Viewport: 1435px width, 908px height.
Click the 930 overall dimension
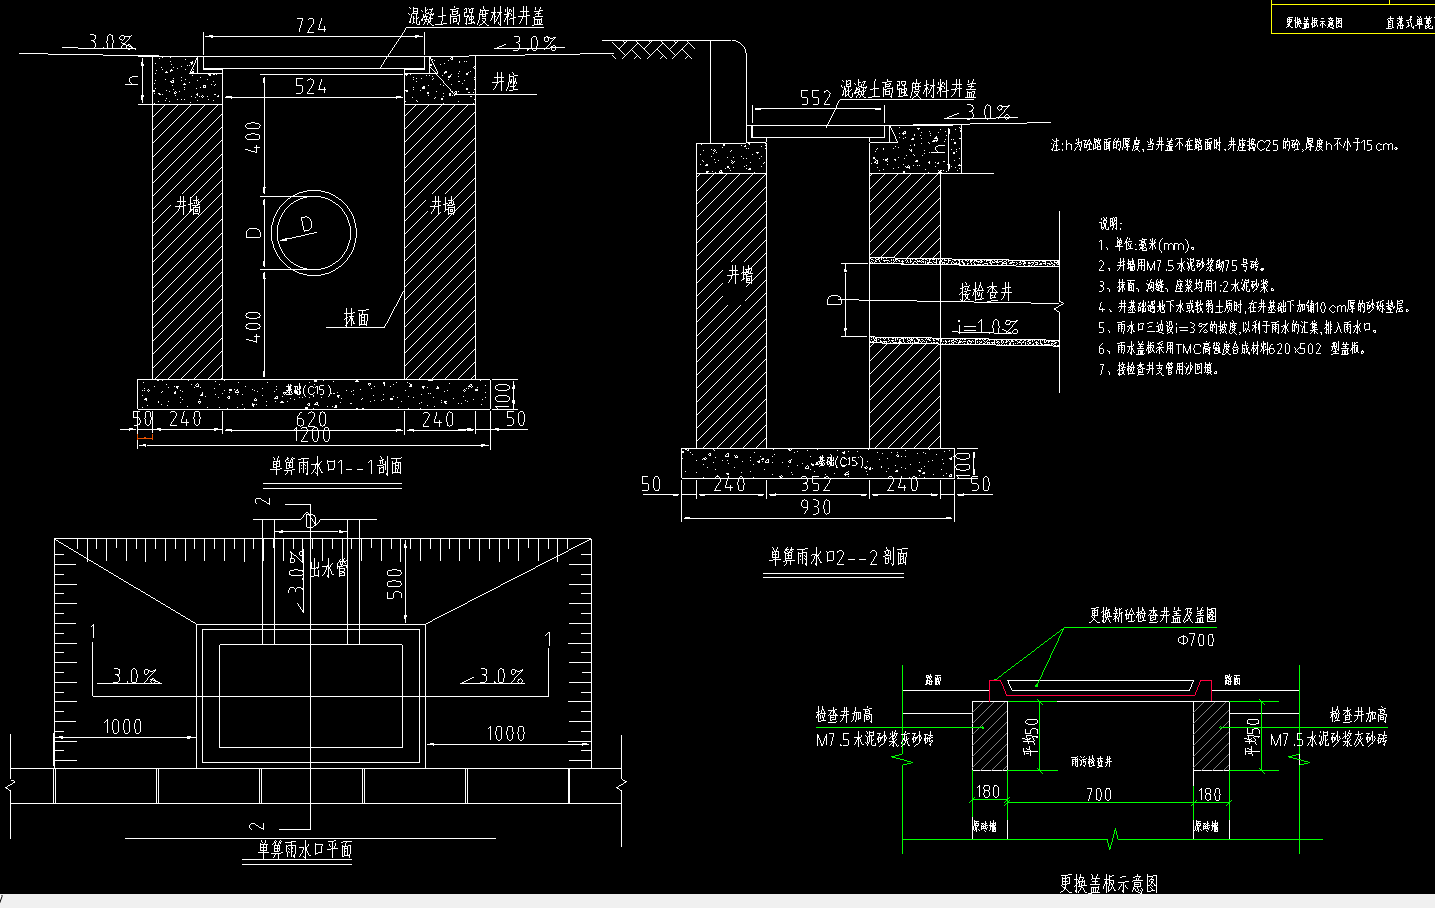coord(816,507)
